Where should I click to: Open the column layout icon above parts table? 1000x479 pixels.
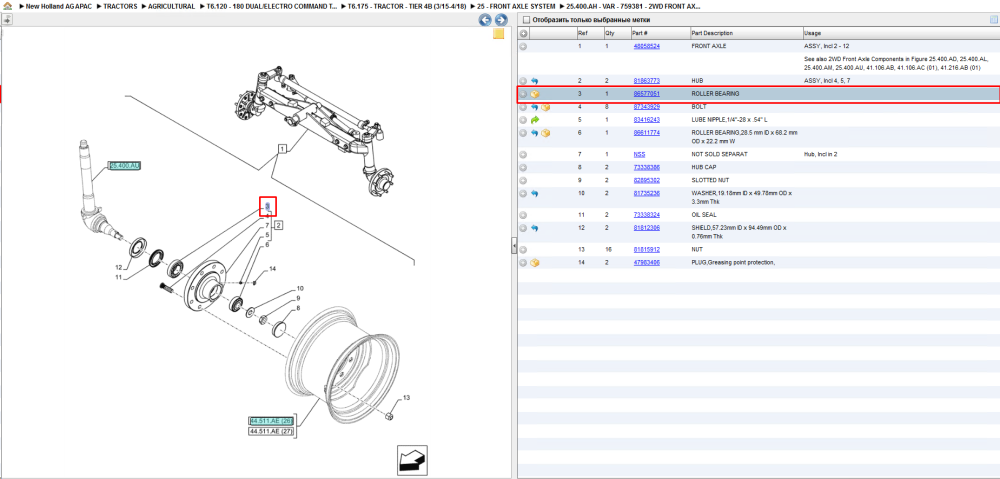click(993, 20)
